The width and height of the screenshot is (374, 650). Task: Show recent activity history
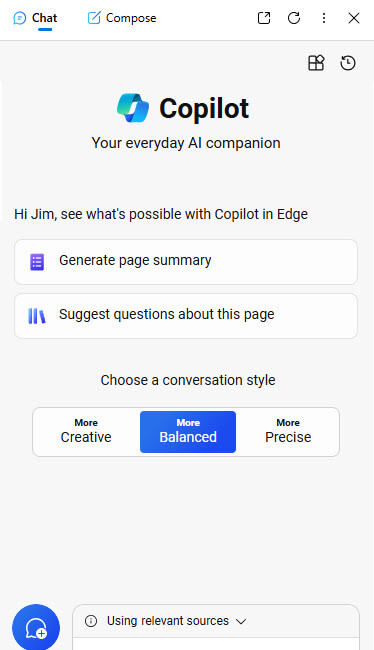click(348, 63)
